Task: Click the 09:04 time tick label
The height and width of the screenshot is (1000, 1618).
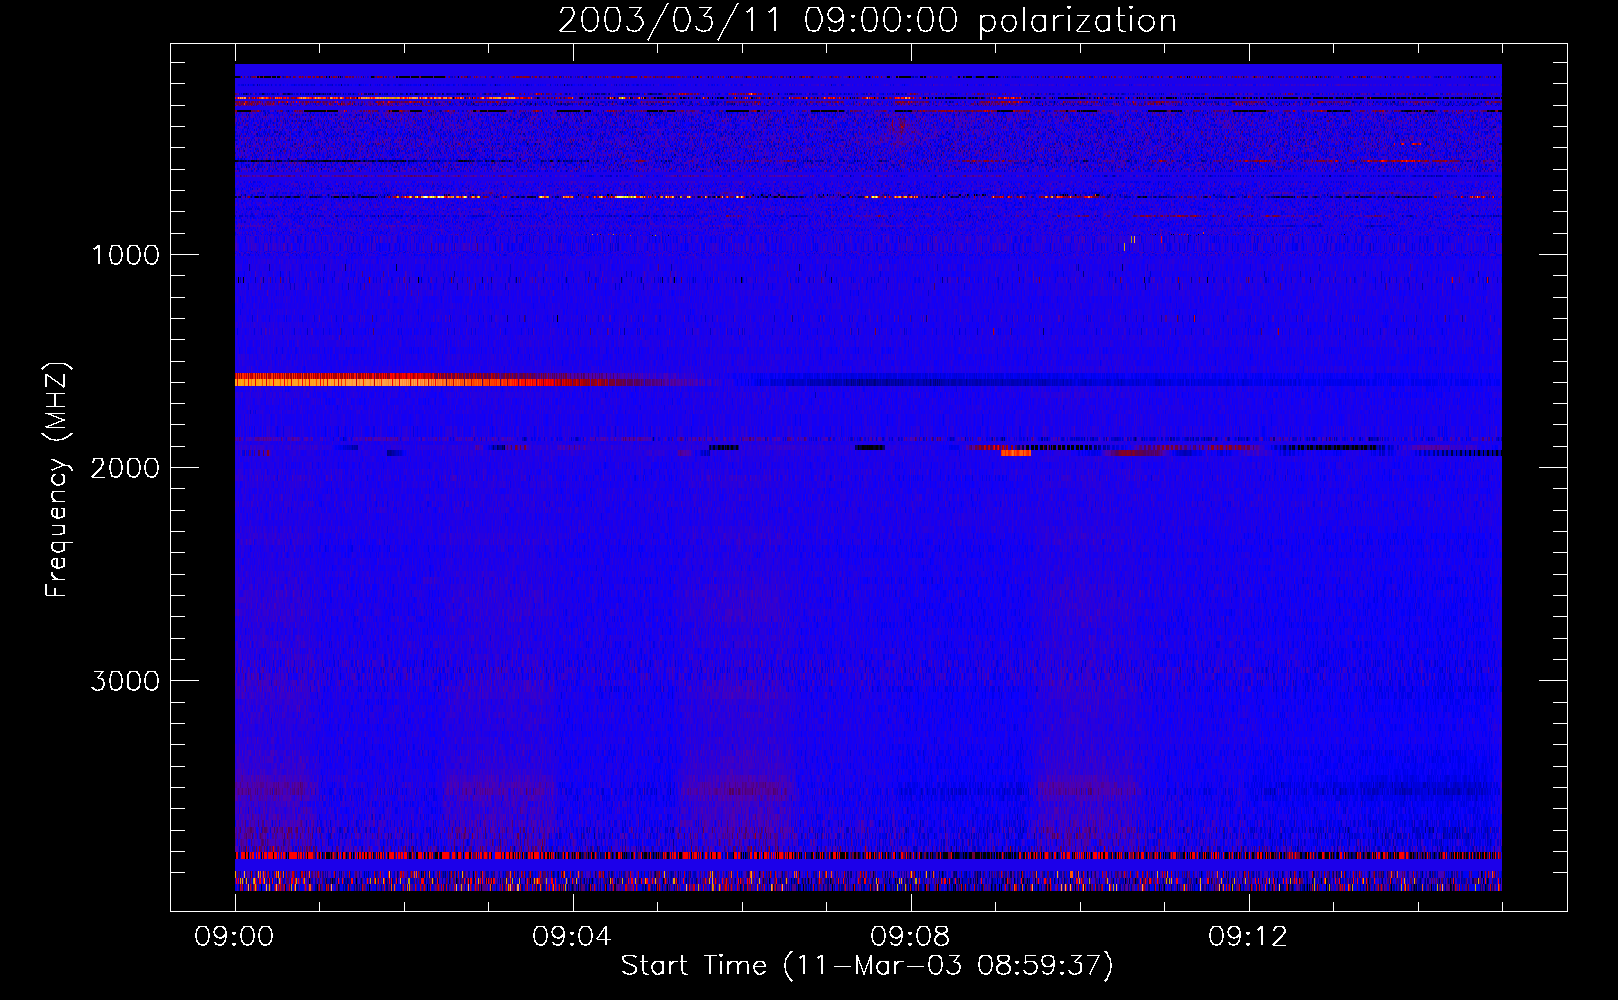Action: tap(572, 937)
